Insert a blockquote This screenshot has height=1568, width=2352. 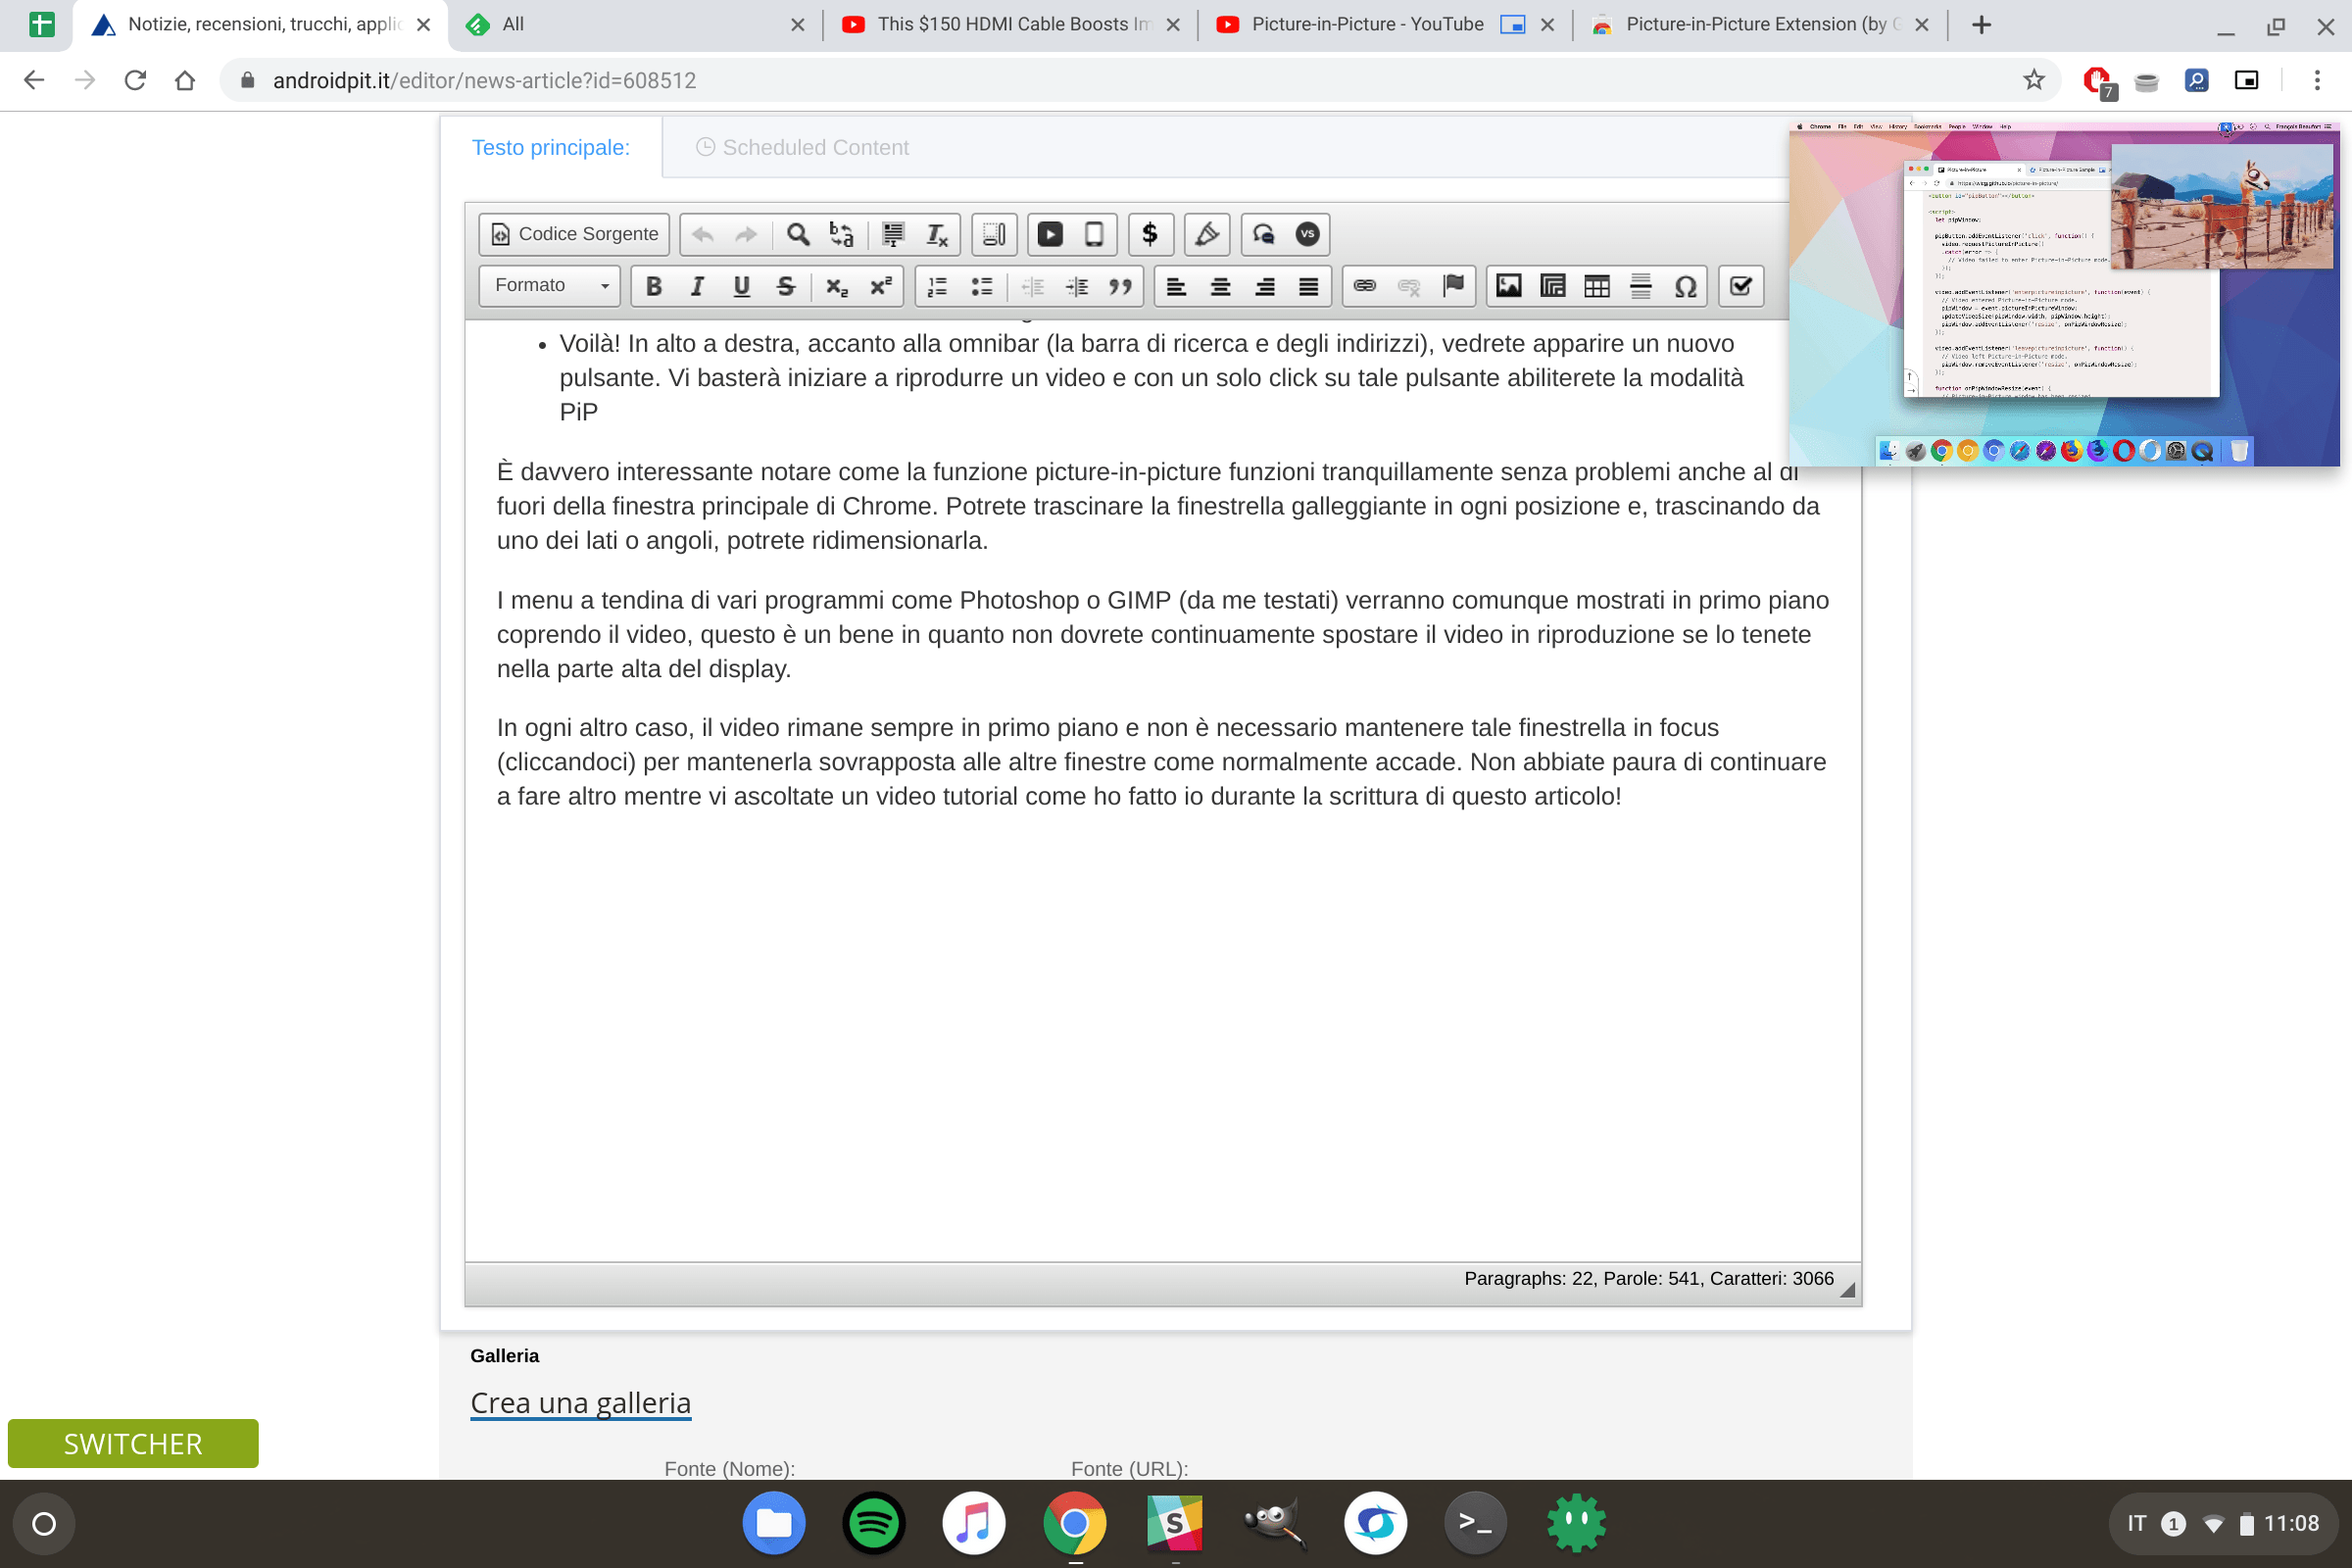[1120, 286]
